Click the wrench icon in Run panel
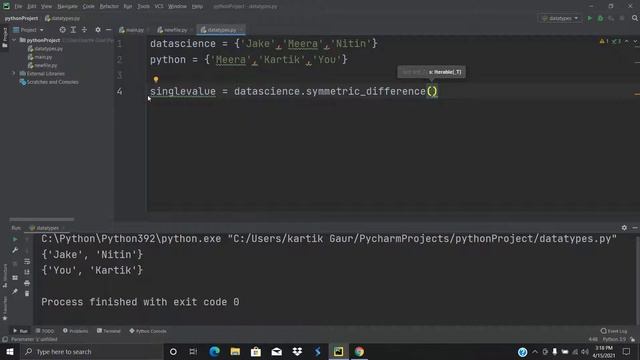Screen dimensions: 640x360 pos(15,250)
